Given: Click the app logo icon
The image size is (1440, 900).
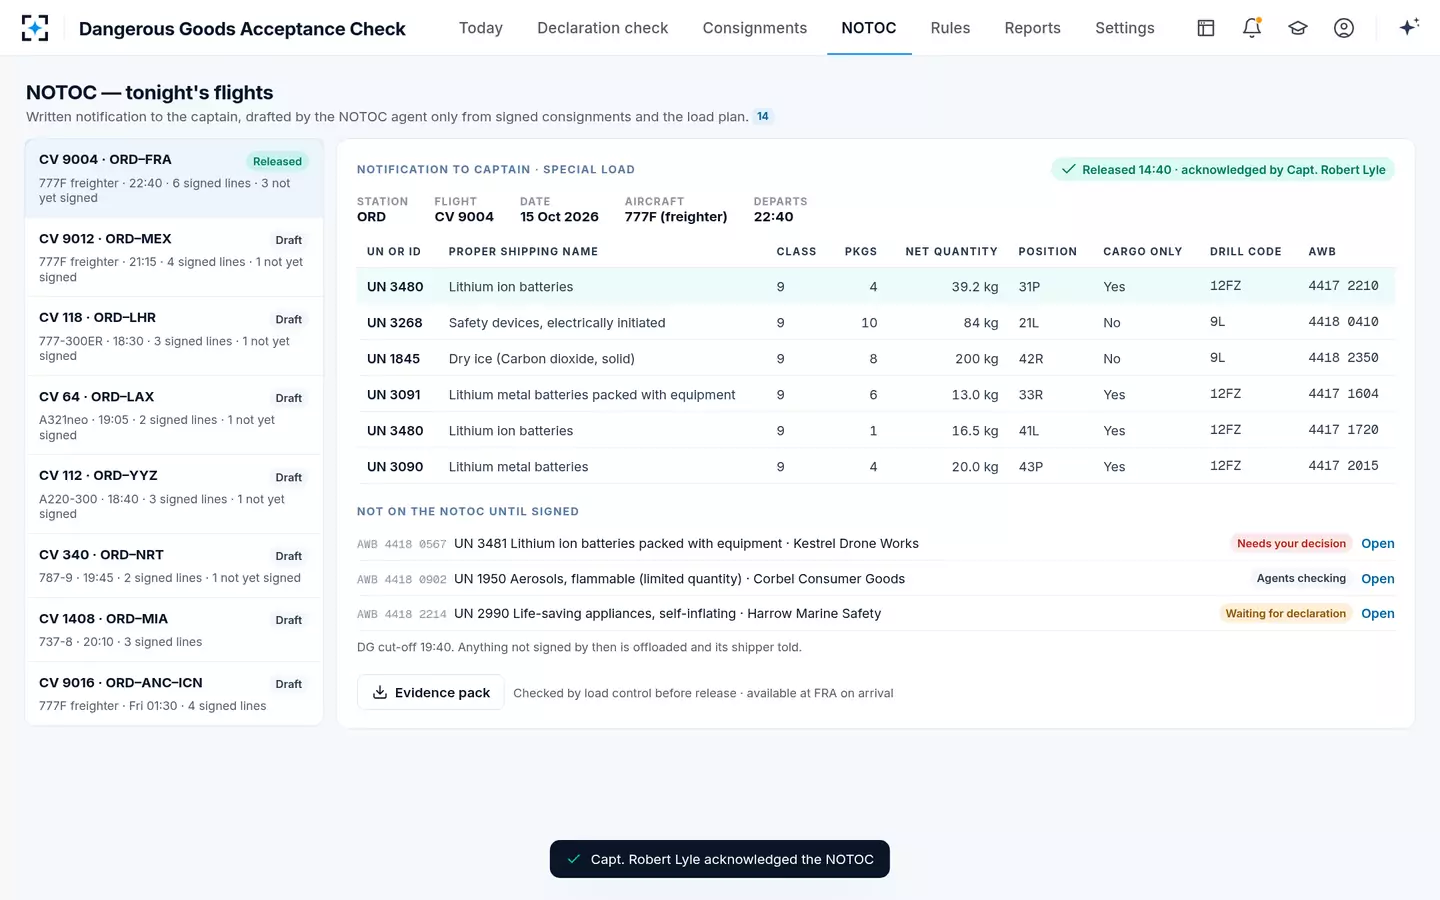Looking at the screenshot, I should [x=35, y=28].
